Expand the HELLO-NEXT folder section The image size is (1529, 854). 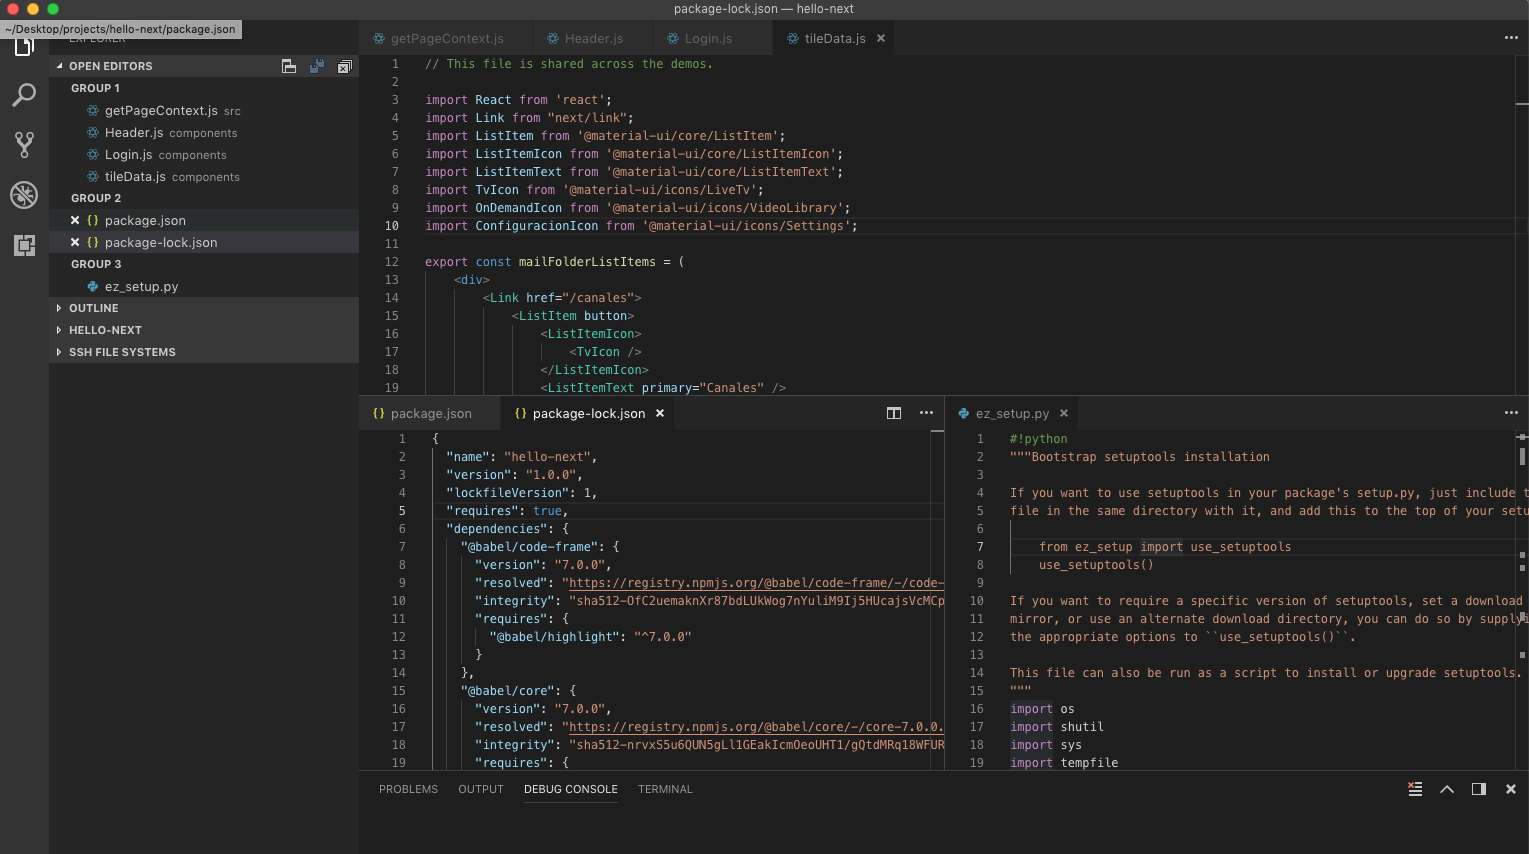(x=204, y=330)
